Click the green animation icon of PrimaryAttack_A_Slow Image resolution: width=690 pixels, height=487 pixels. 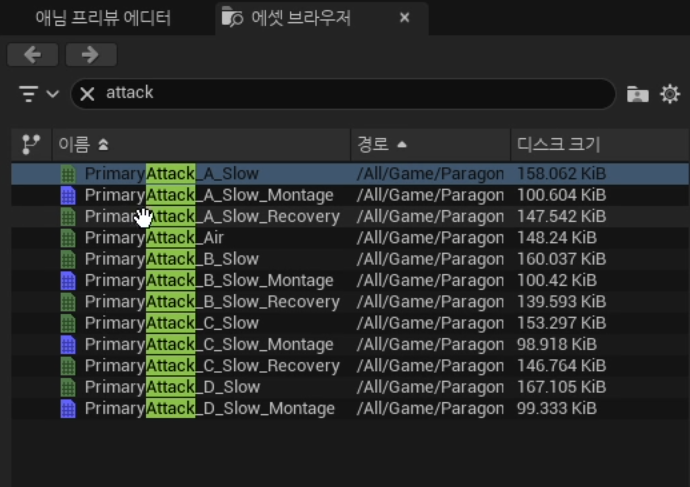(x=68, y=174)
